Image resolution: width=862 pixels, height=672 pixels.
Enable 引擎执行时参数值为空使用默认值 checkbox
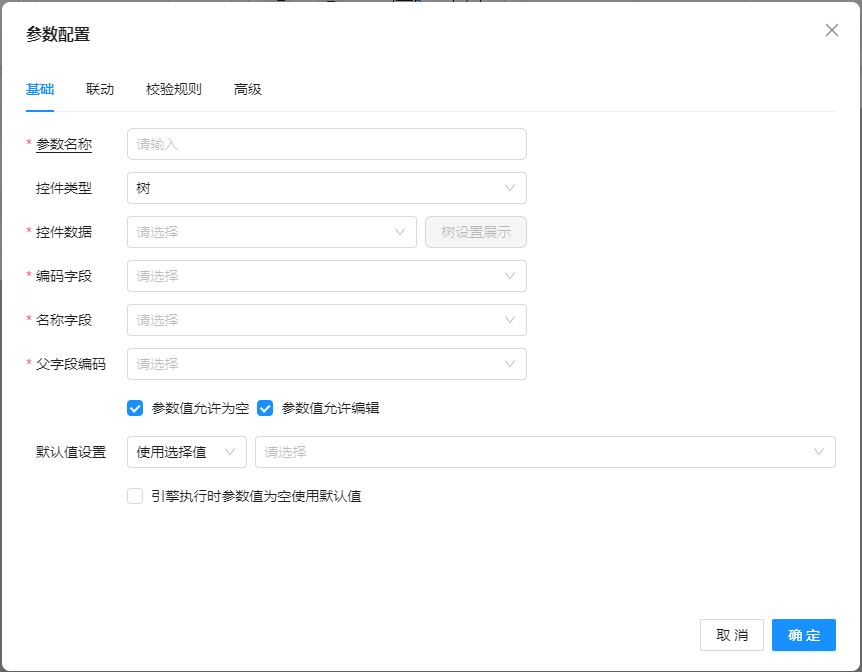(x=136, y=496)
